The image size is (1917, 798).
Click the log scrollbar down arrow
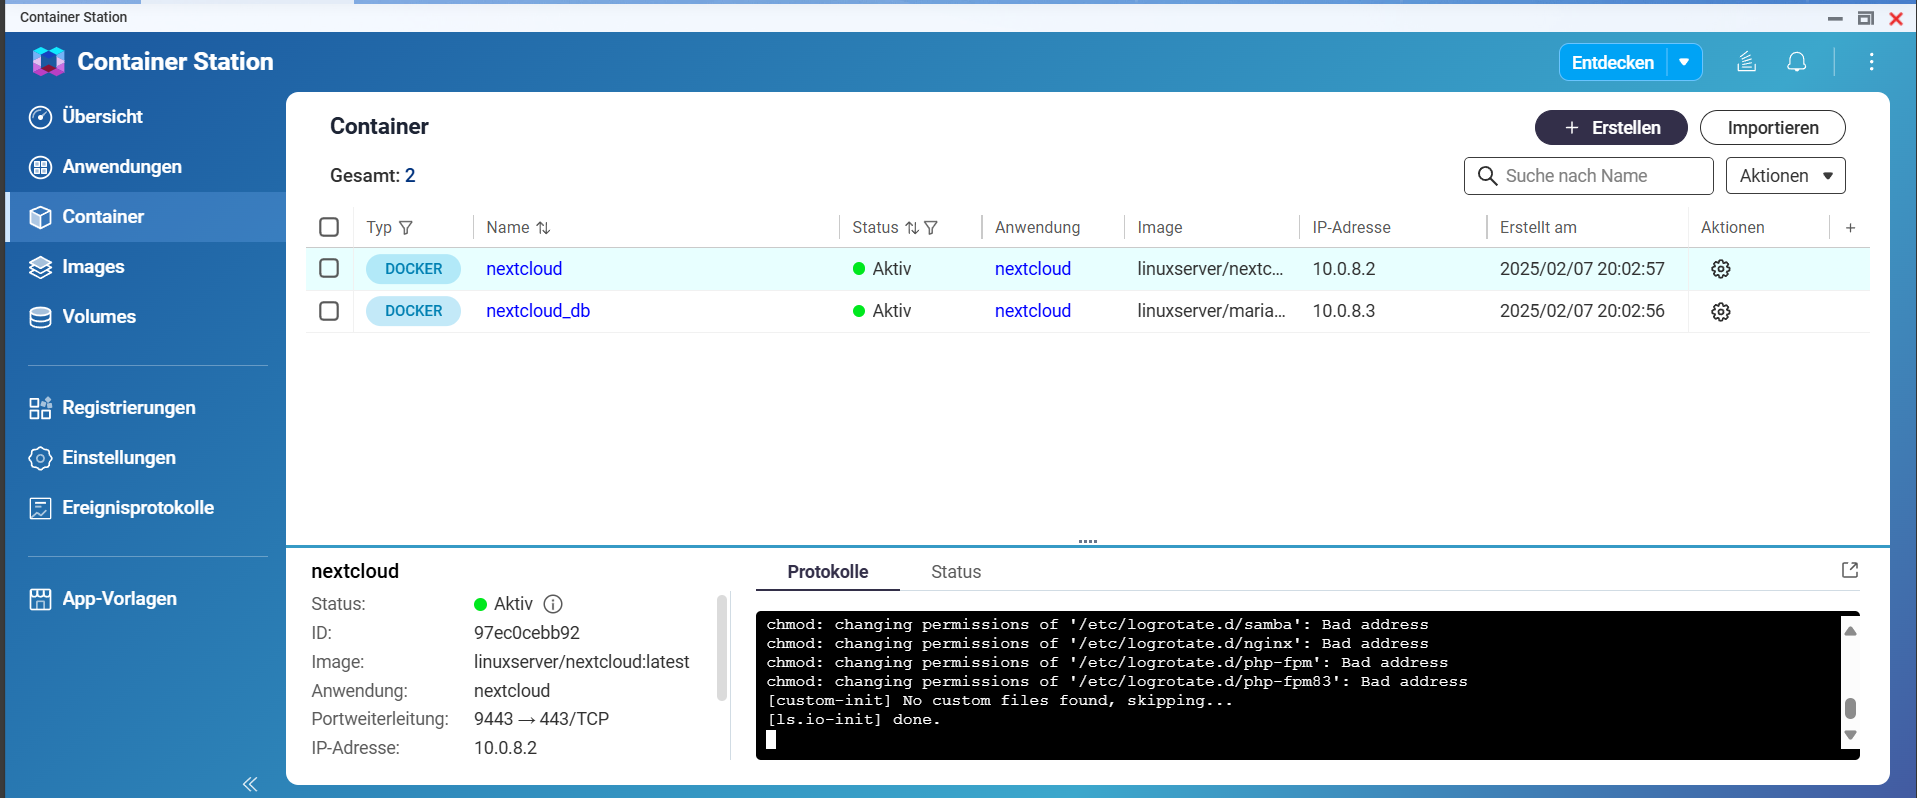(x=1850, y=735)
